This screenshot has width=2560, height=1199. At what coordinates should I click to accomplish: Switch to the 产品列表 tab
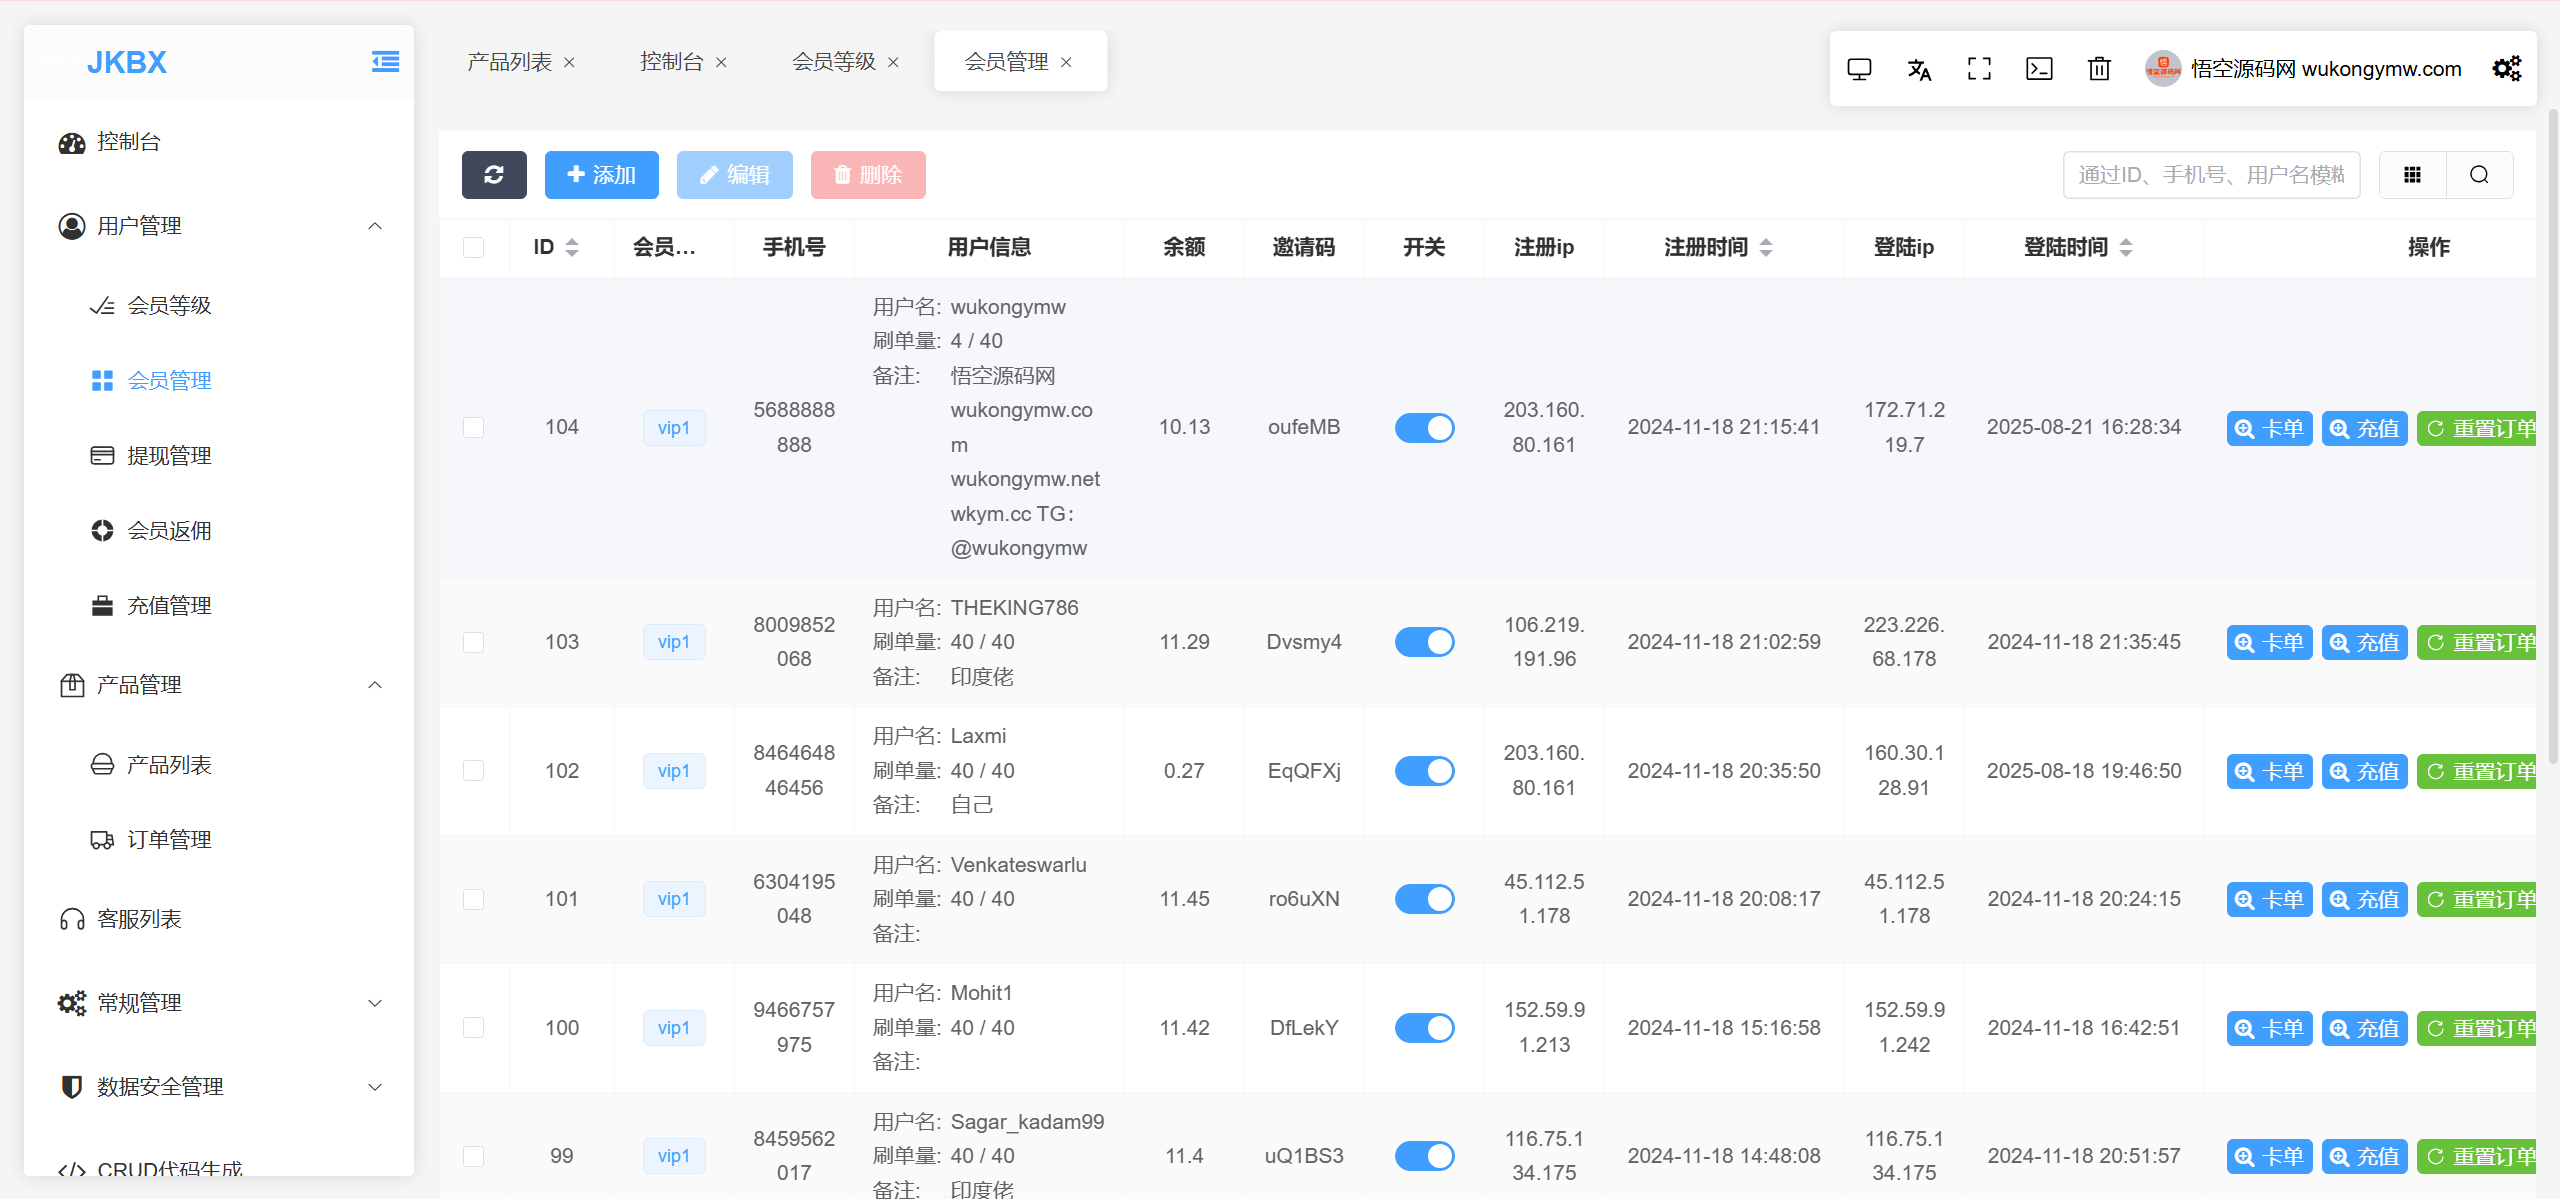(x=509, y=62)
